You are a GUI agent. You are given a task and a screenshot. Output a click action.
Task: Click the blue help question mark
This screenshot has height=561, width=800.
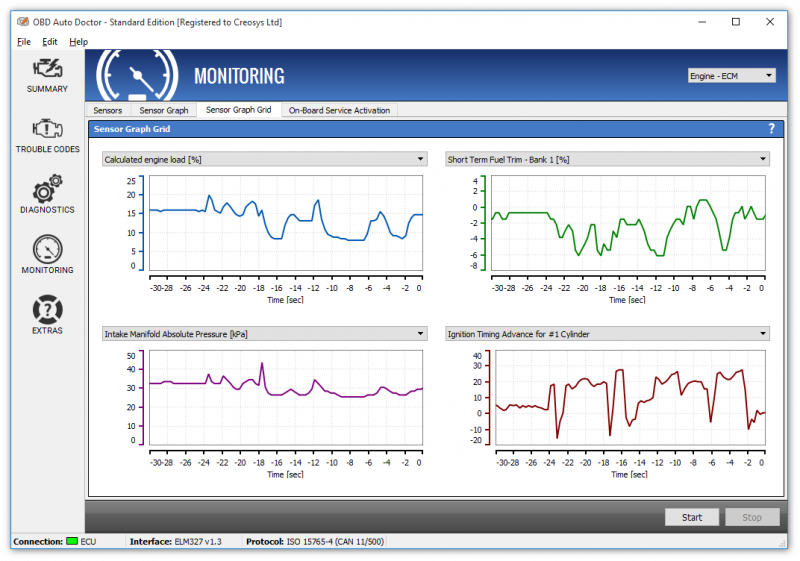[x=771, y=129]
